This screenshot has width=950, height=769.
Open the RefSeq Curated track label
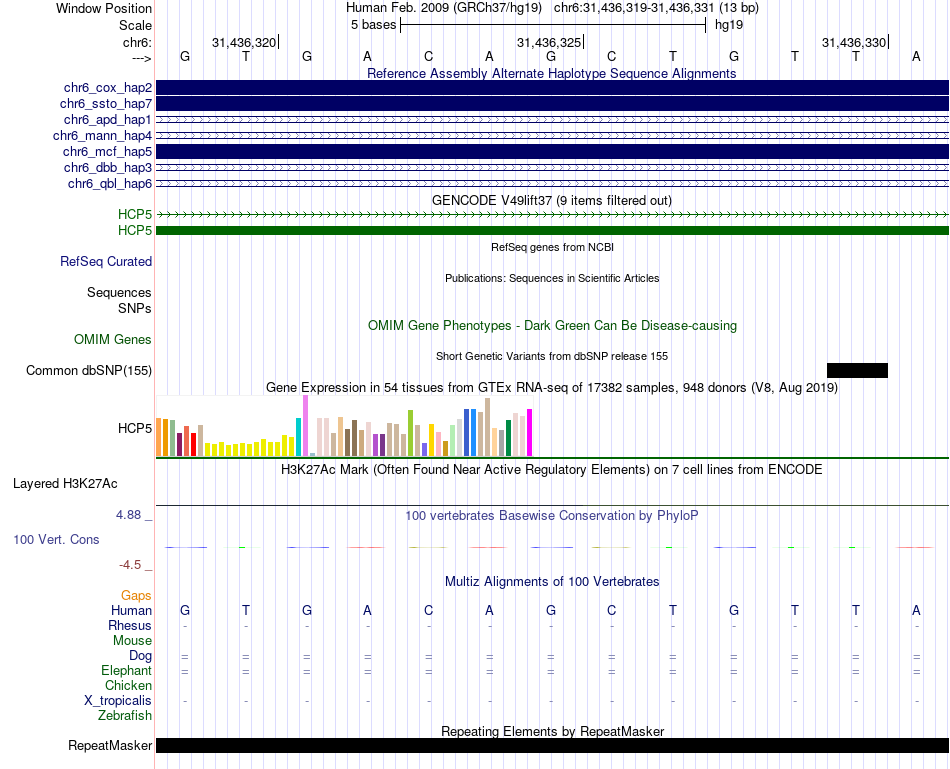pos(106,261)
